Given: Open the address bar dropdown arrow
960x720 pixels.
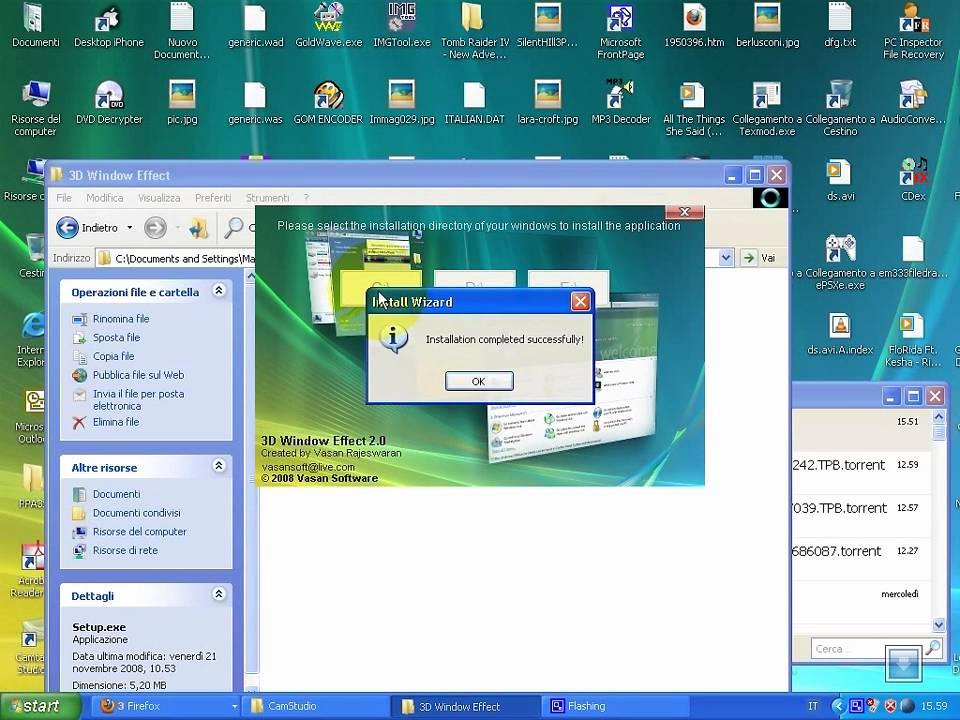Looking at the screenshot, I should (x=726, y=258).
